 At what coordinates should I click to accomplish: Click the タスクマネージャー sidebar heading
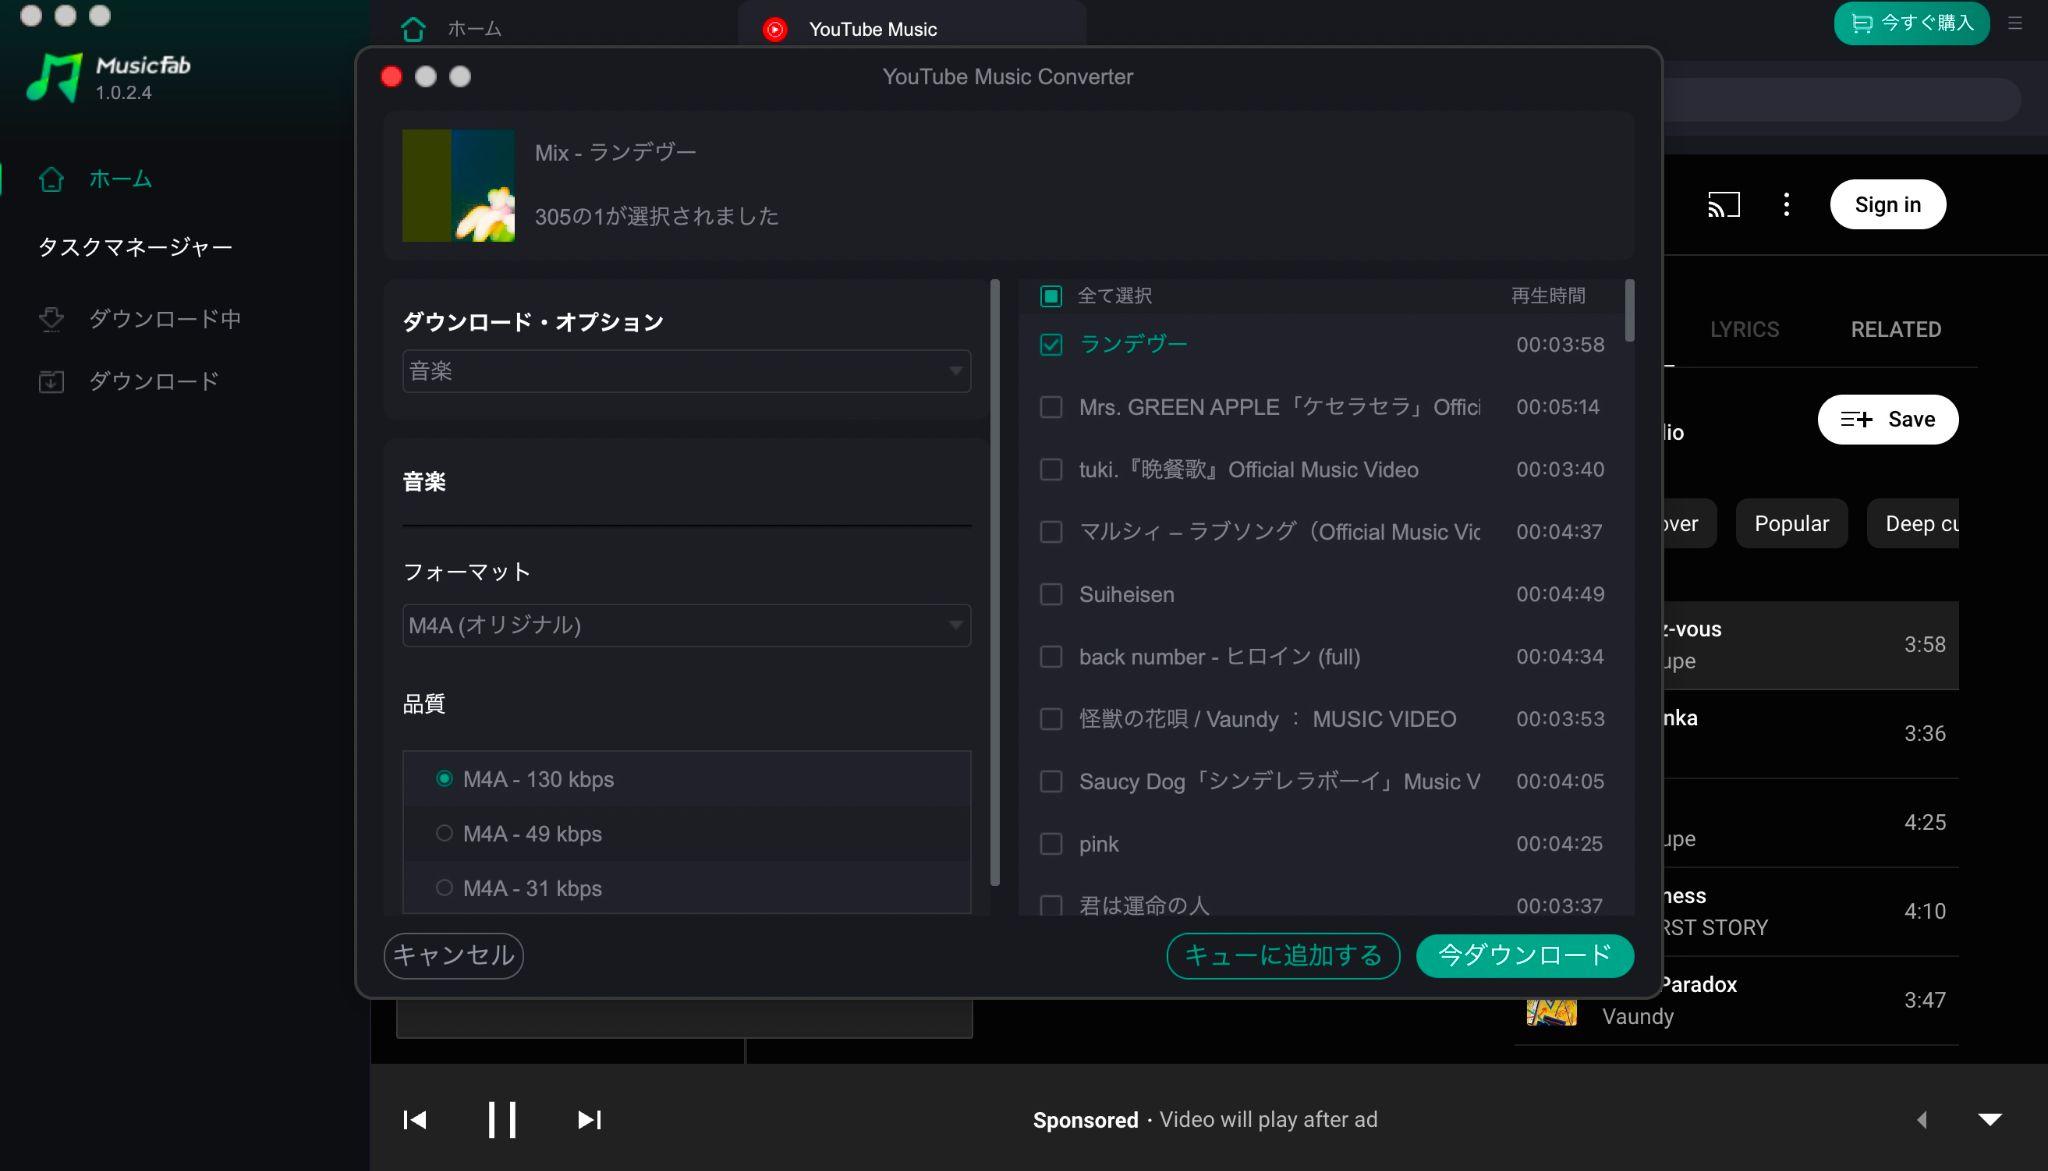coord(135,247)
